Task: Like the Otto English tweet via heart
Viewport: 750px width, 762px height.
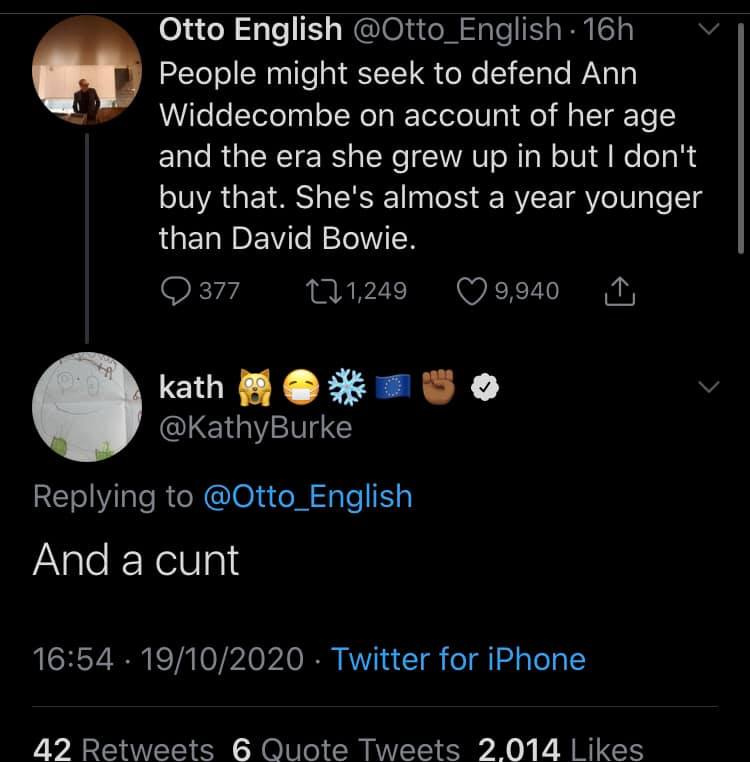Action: coord(470,291)
